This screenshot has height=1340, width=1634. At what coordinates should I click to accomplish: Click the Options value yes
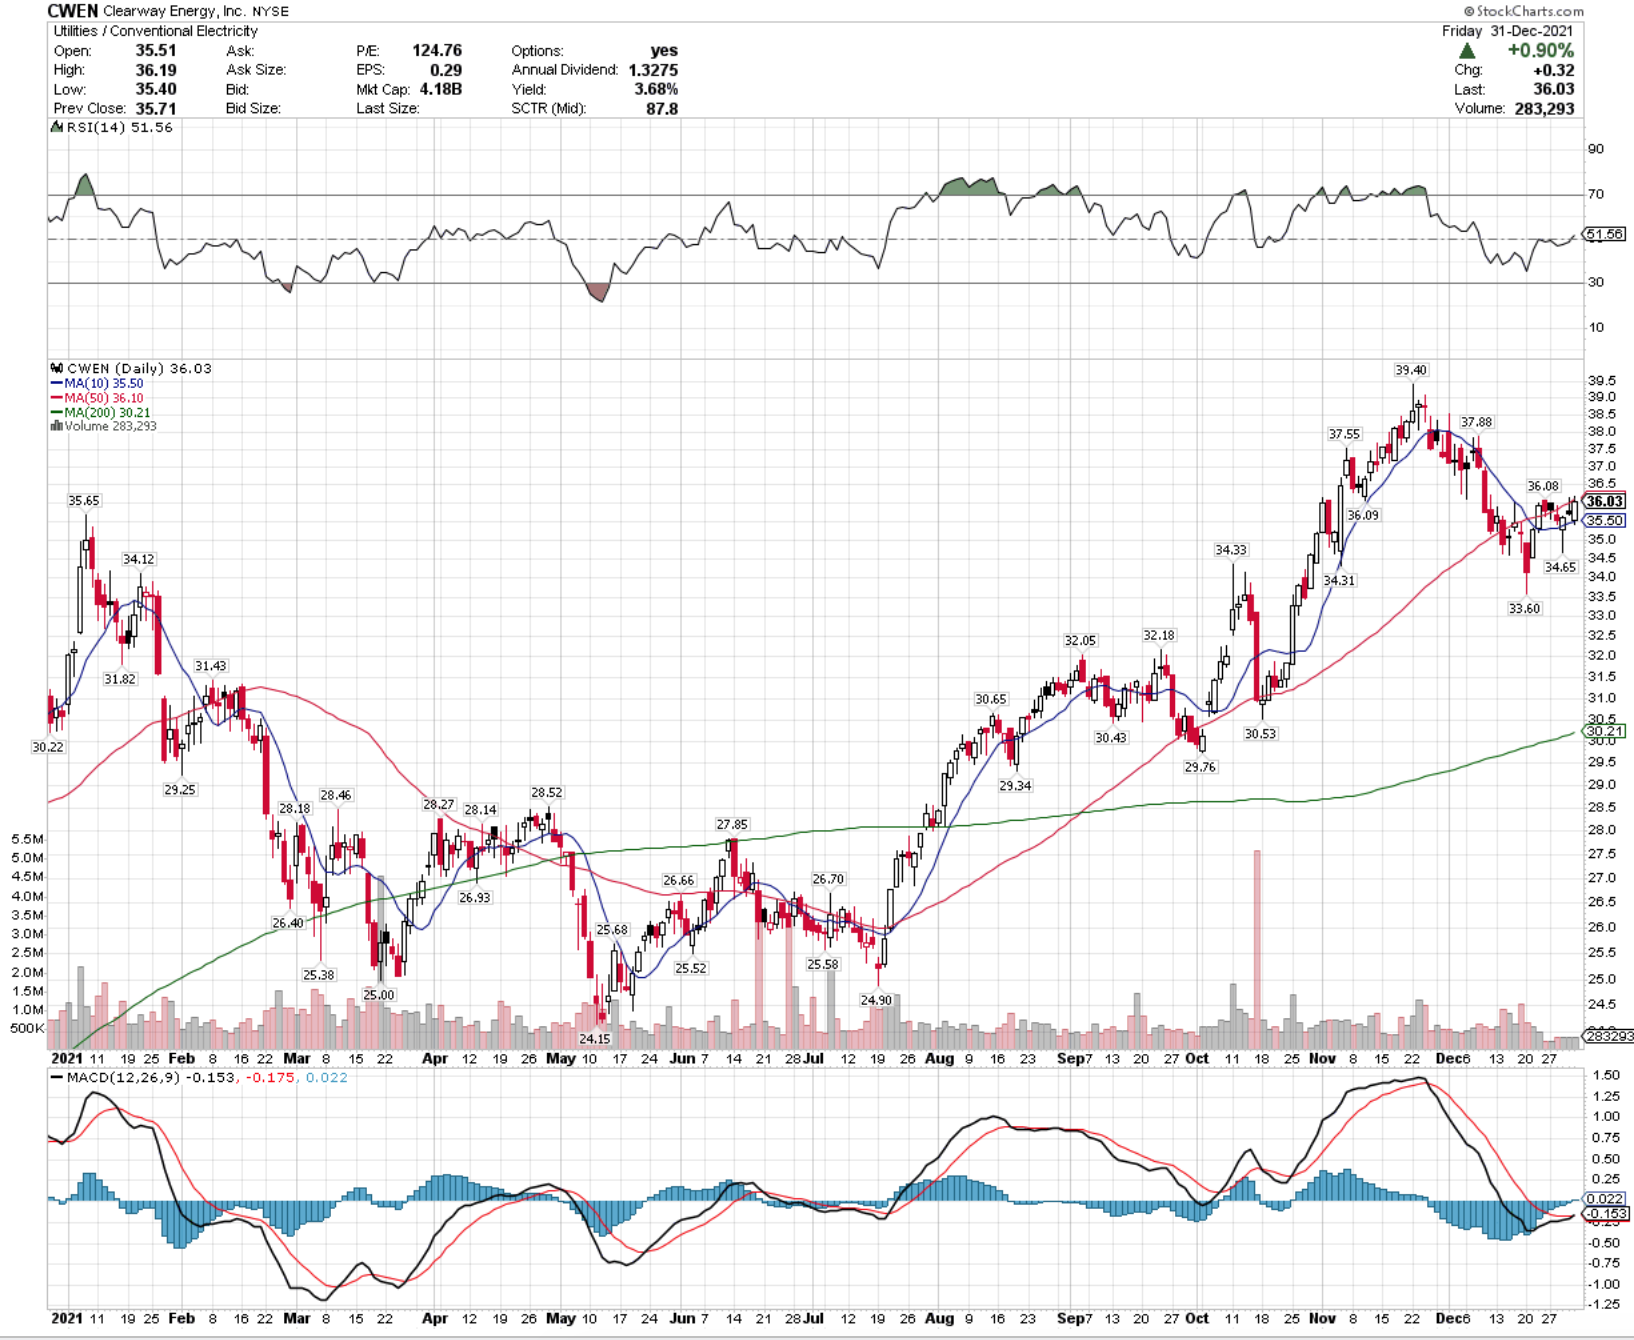click(664, 51)
